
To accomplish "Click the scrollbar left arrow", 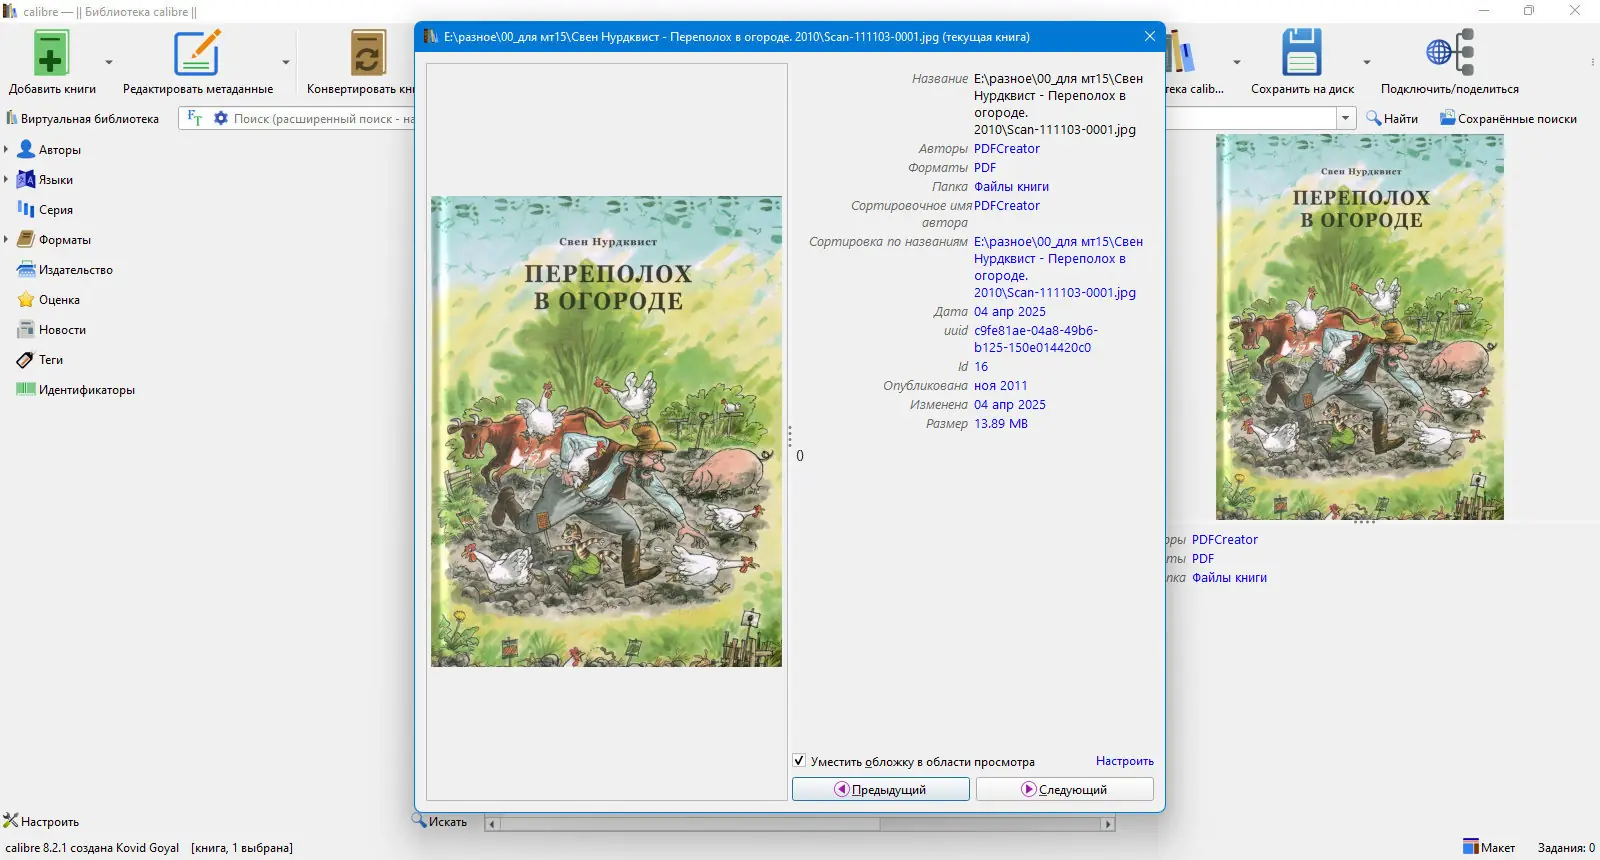I will click(x=491, y=824).
